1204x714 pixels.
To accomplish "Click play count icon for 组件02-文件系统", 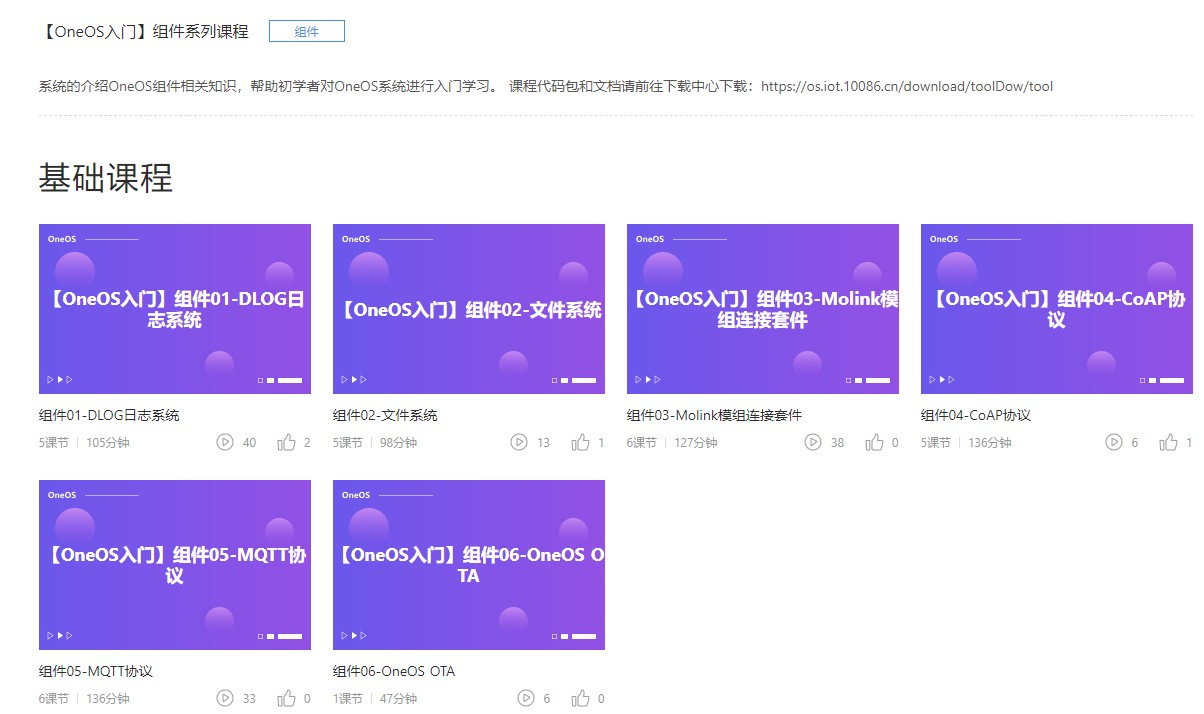I will click(x=519, y=442).
